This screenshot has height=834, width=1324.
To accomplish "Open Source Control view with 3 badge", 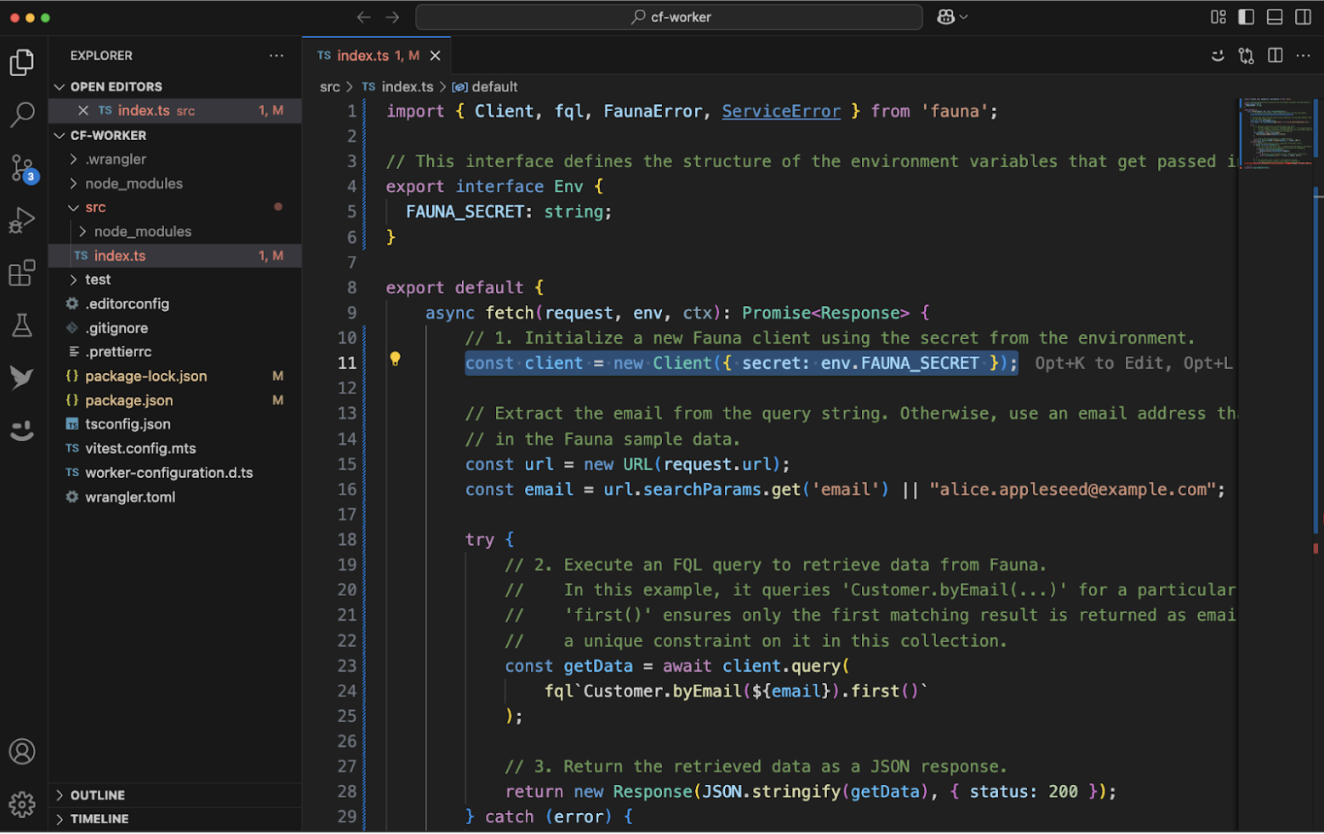I will coord(22,167).
